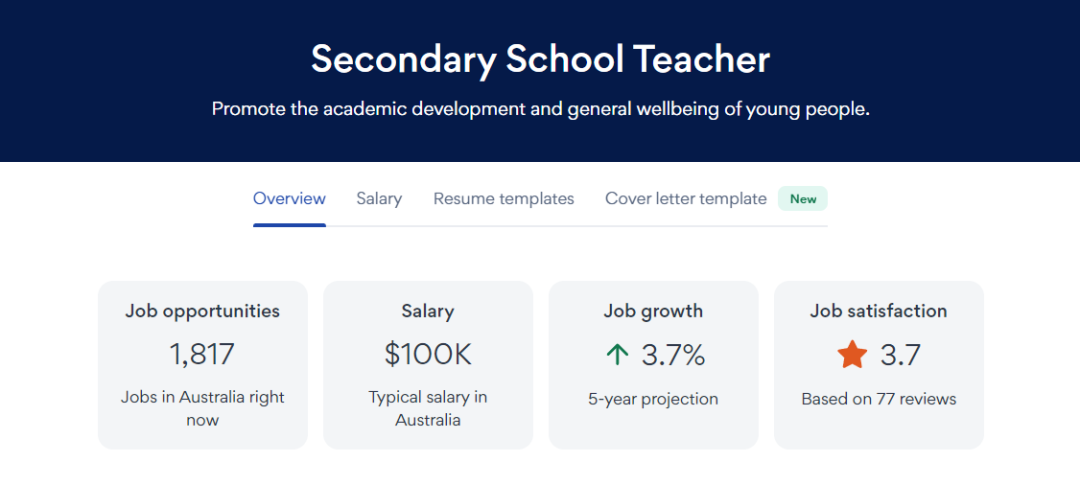Image resolution: width=1080 pixels, height=485 pixels.
Task: Click the '5-year projection' caption
Action: [653, 399]
